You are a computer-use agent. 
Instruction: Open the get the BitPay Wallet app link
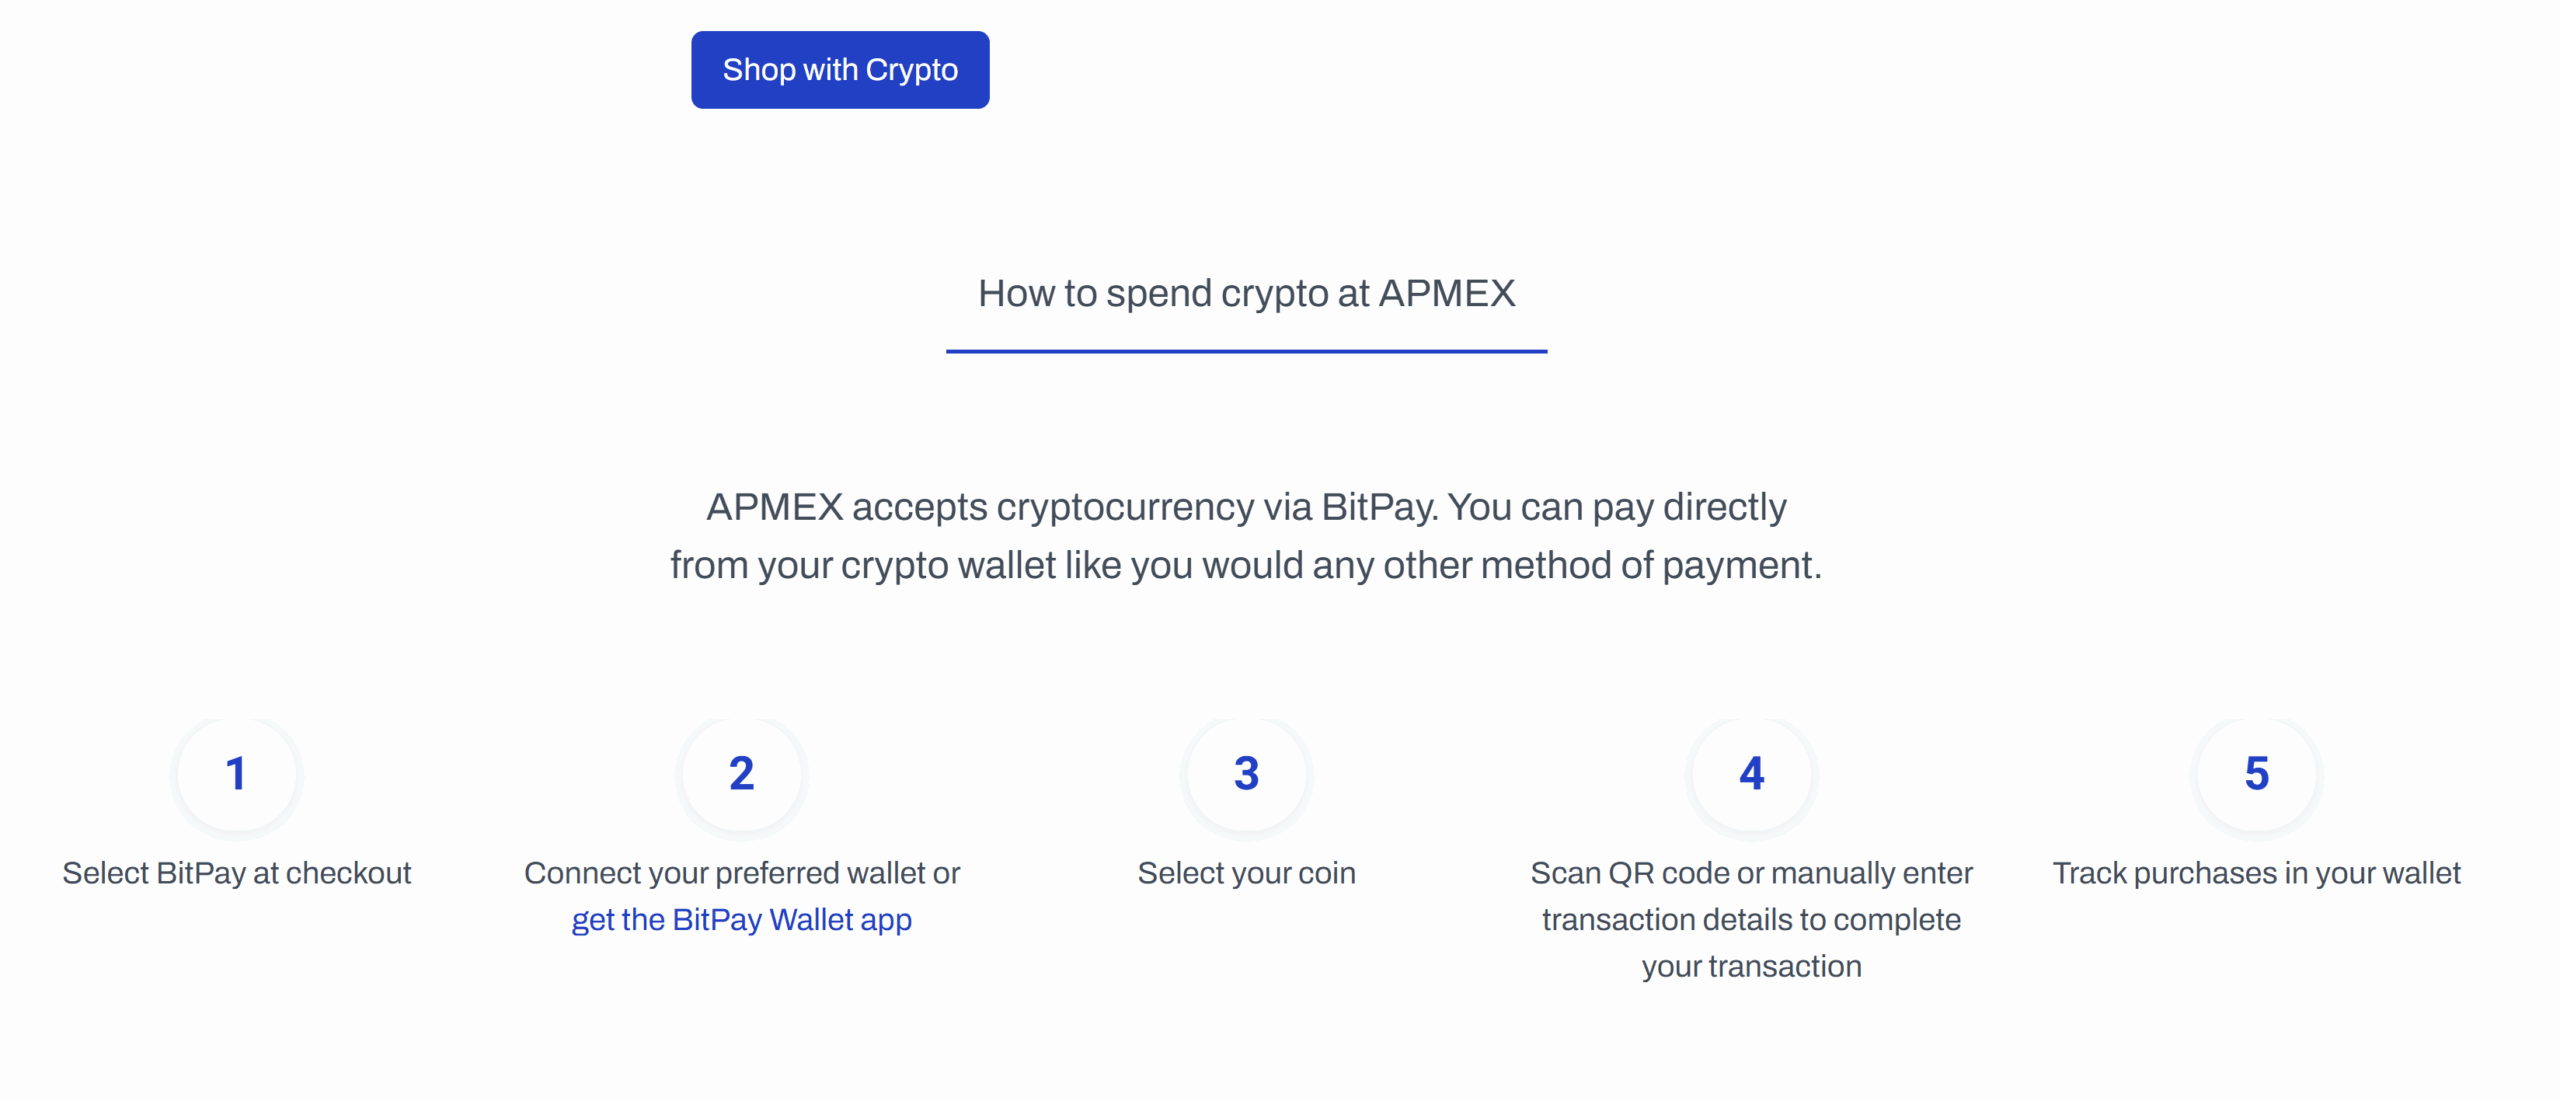[x=740, y=919]
